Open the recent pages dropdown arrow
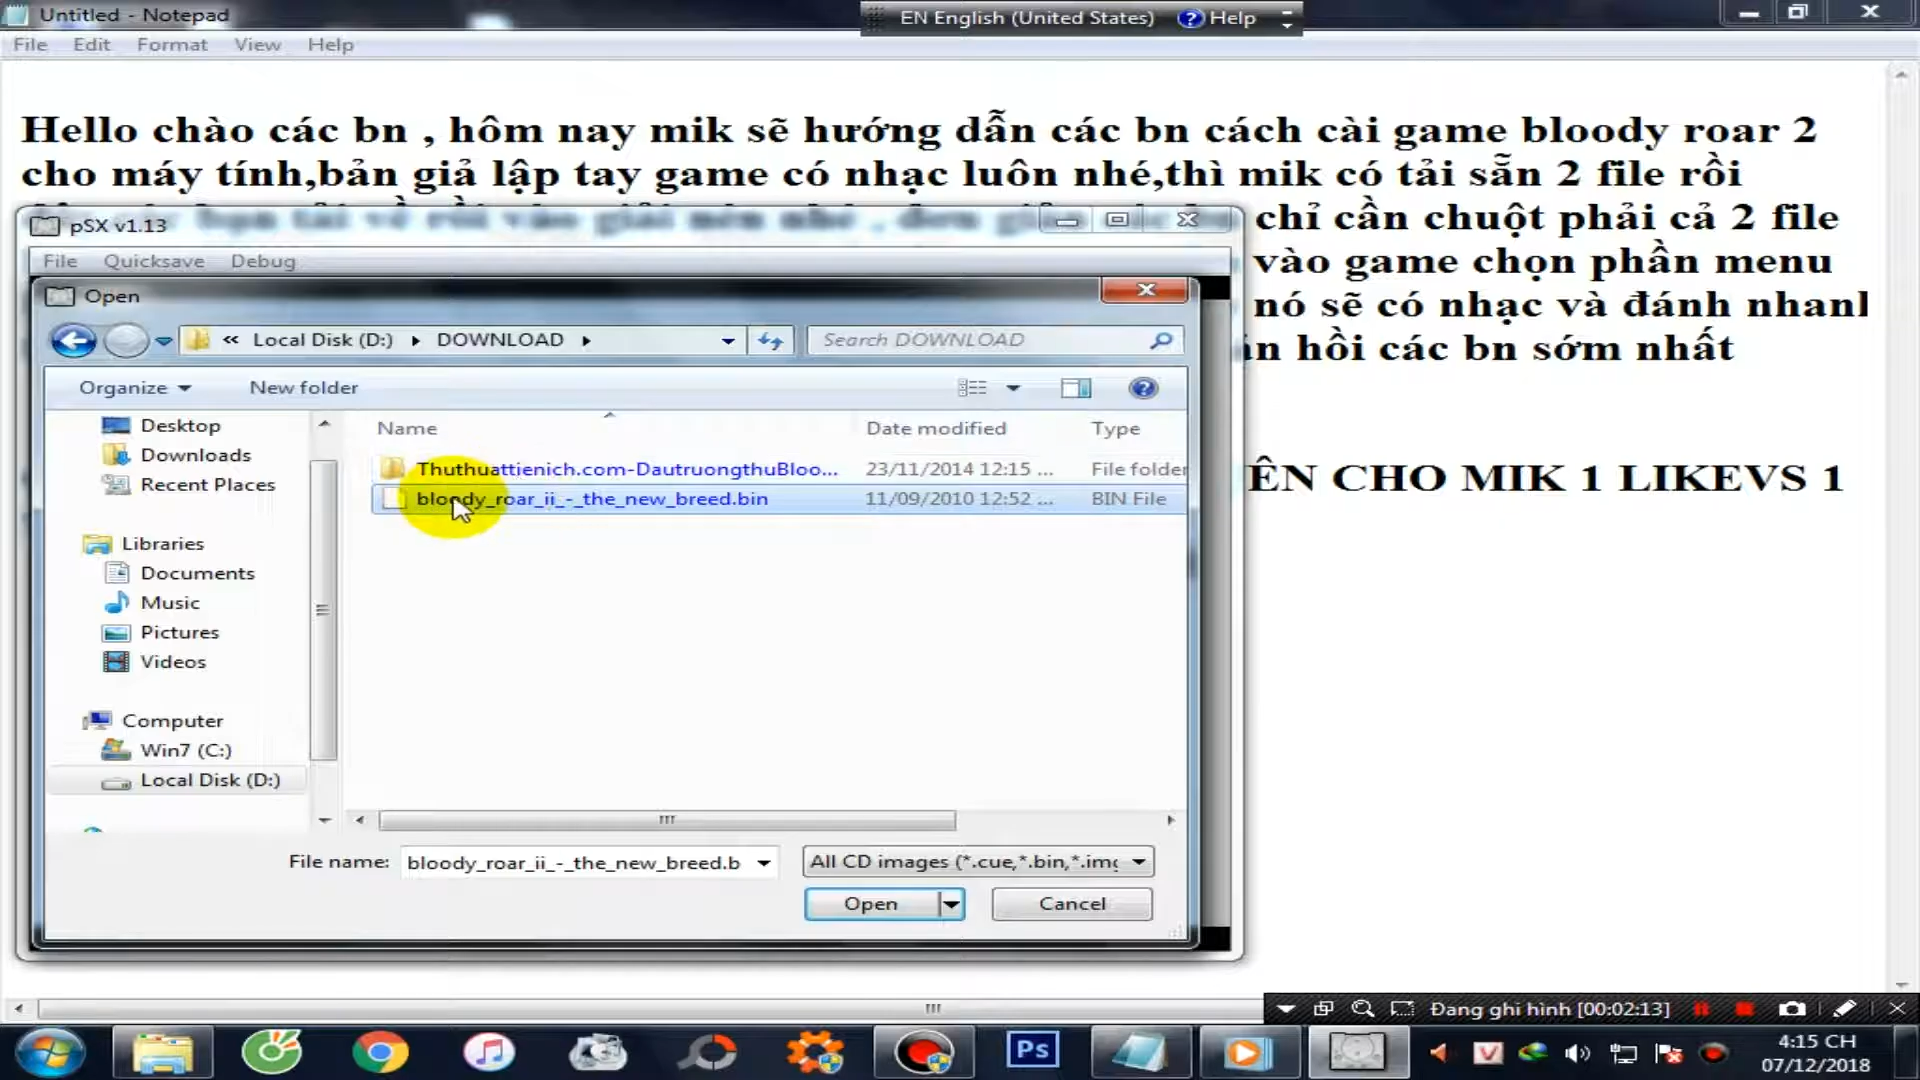The width and height of the screenshot is (1920, 1080). pos(163,341)
